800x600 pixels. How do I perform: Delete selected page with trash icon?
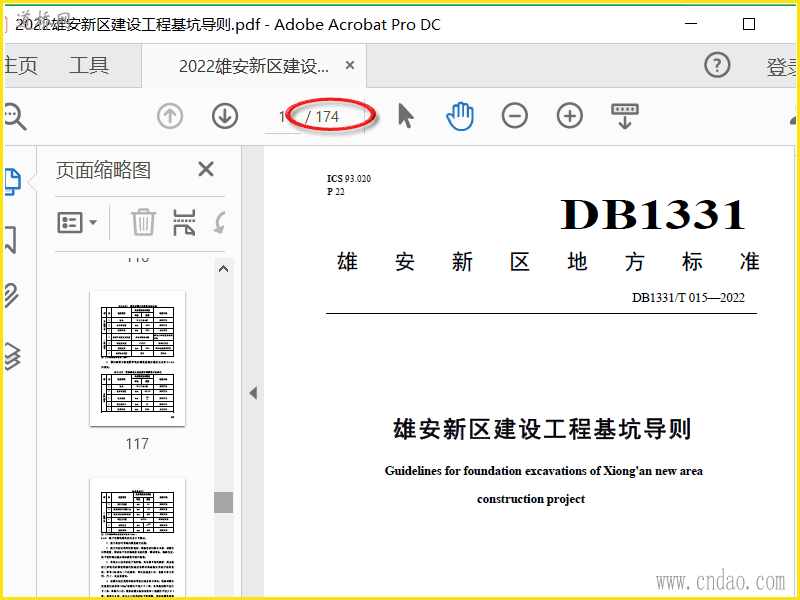(143, 222)
